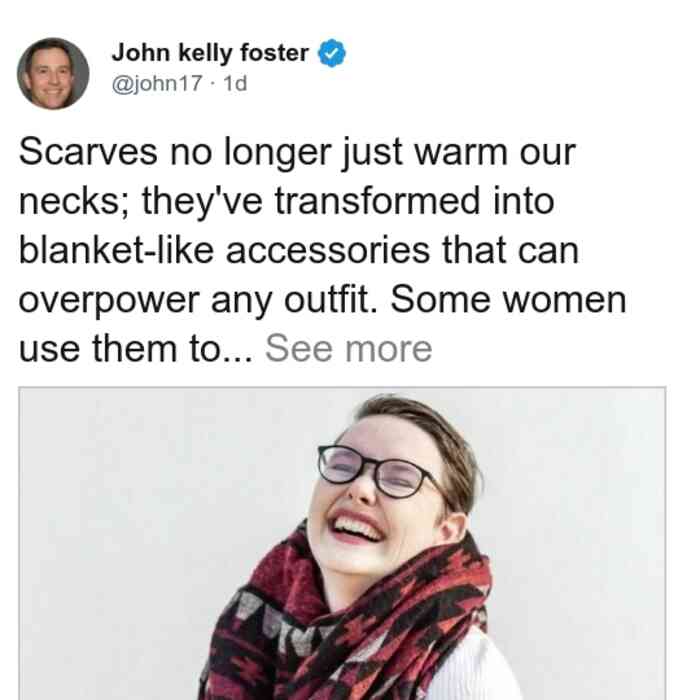Image resolution: width=700 pixels, height=700 pixels.
Task: Click the blue verified checkmark badge
Action: (331, 53)
